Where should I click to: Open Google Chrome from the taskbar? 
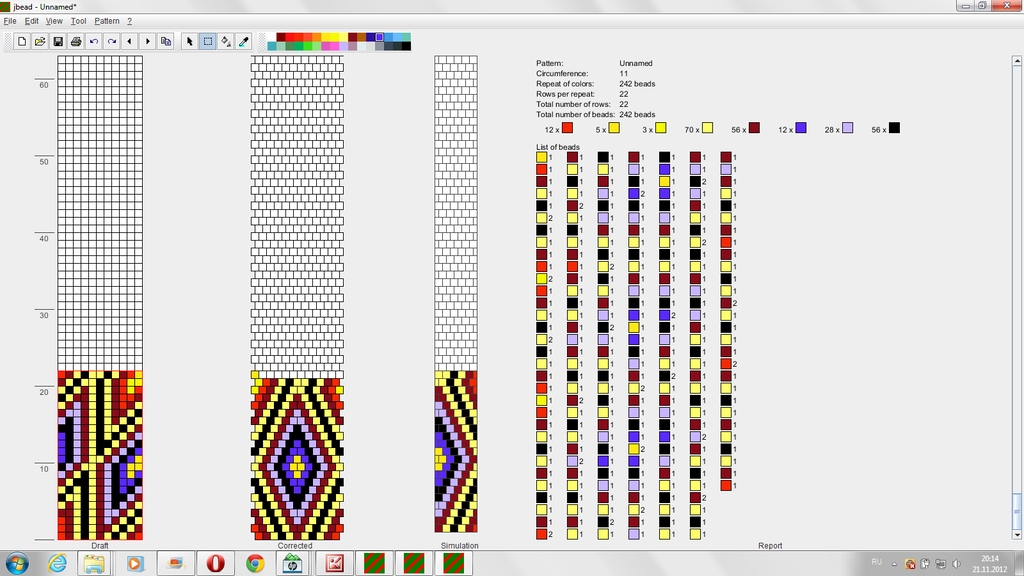coord(255,563)
